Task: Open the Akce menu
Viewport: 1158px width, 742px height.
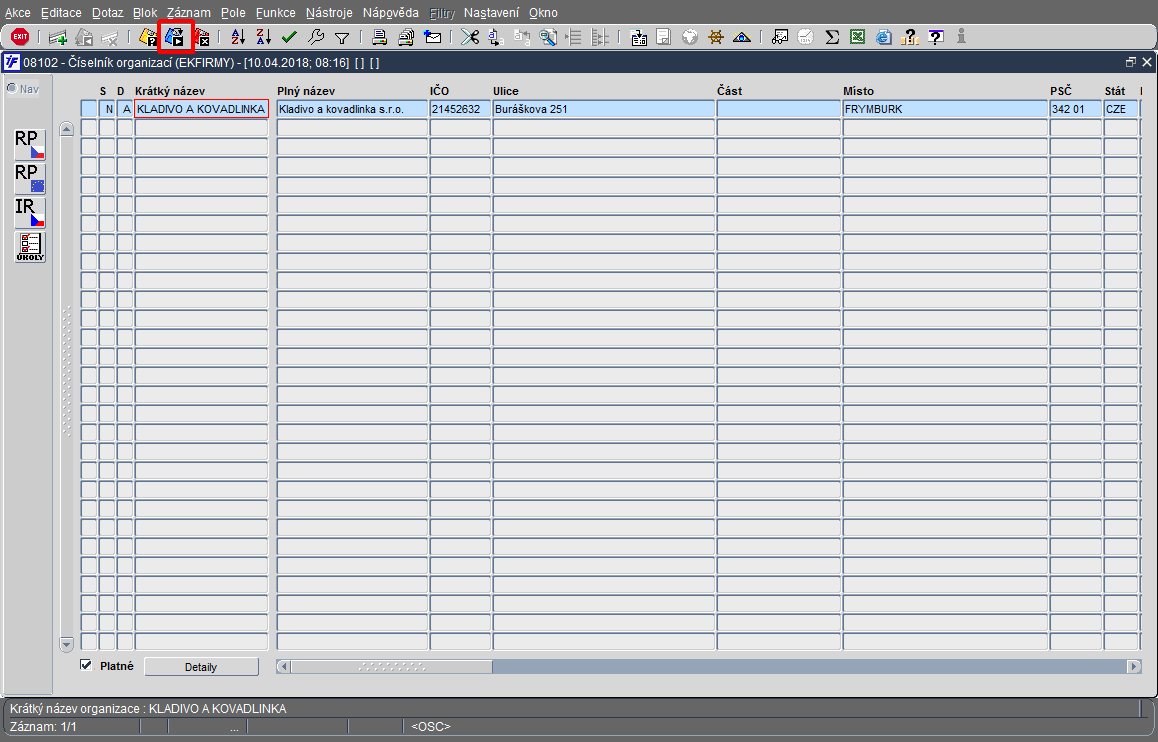Action: pos(18,13)
